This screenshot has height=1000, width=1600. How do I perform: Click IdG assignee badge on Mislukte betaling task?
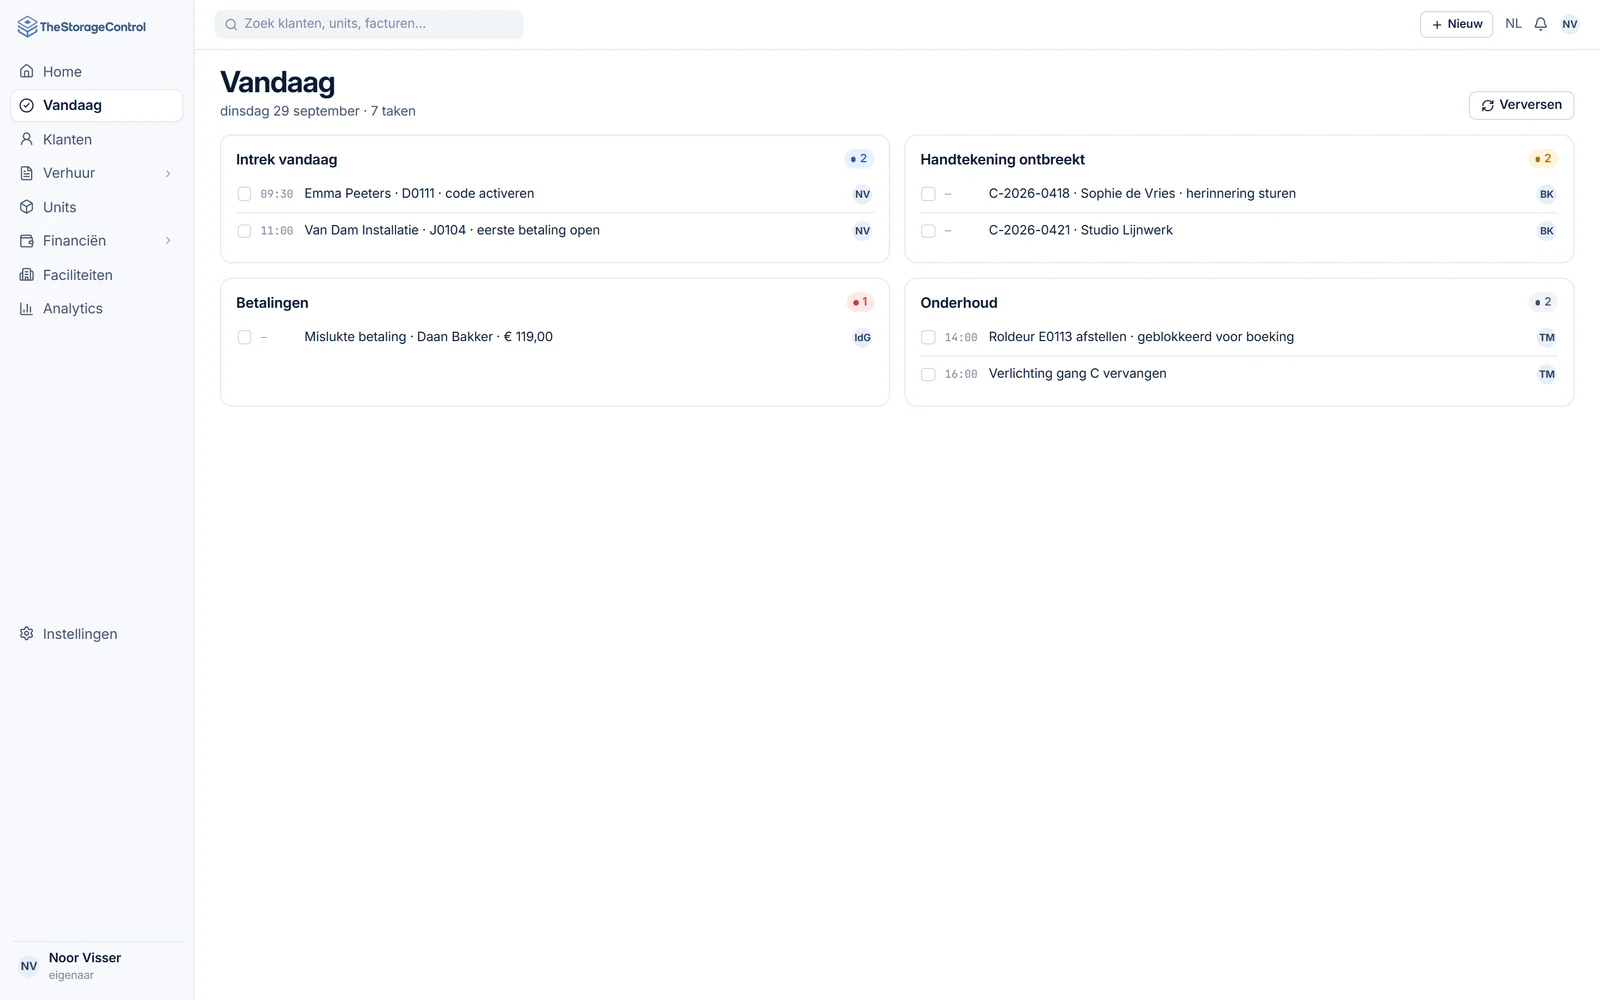pos(862,338)
